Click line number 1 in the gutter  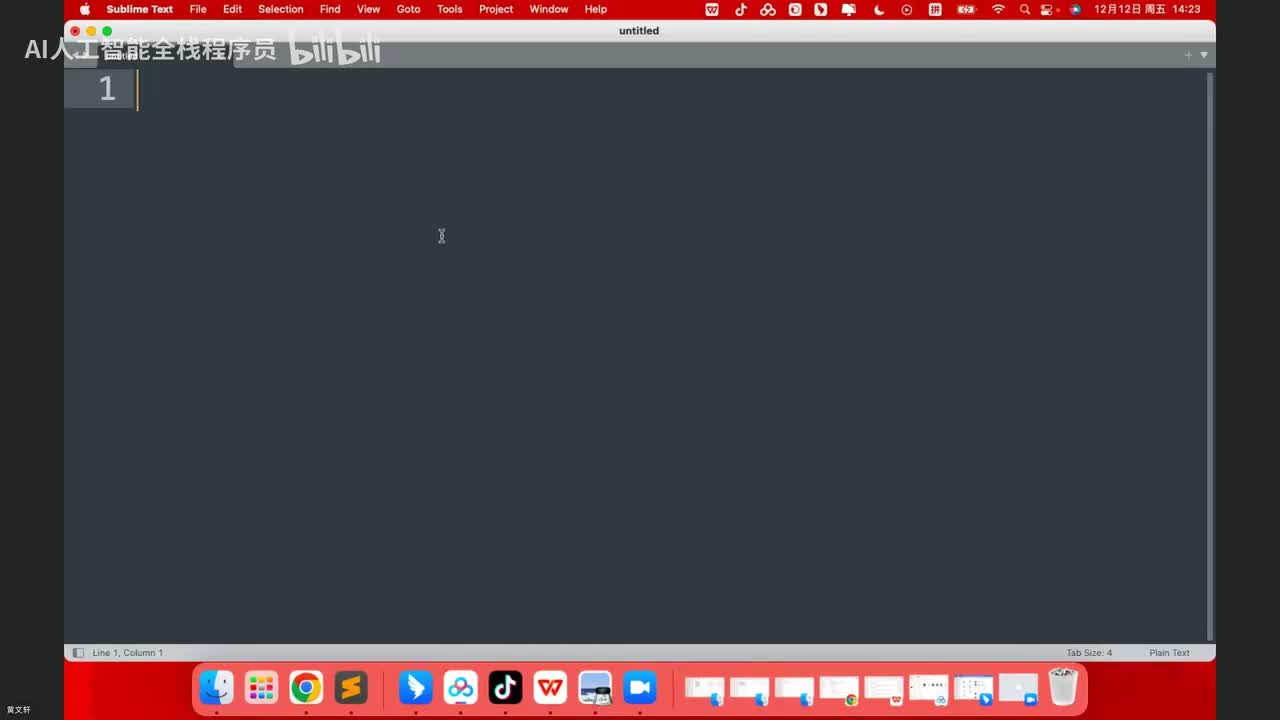tap(107, 89)
